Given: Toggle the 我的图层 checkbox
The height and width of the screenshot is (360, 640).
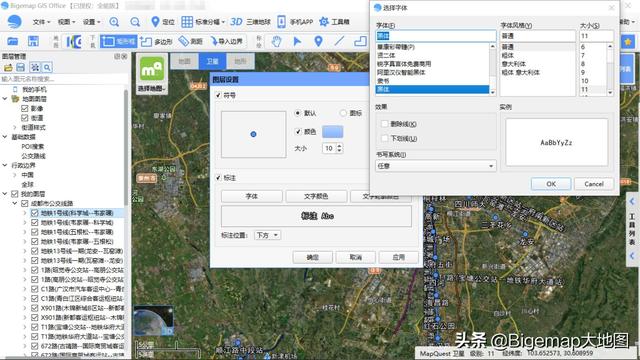Looking at the screenshot, I should click(15, 194).
